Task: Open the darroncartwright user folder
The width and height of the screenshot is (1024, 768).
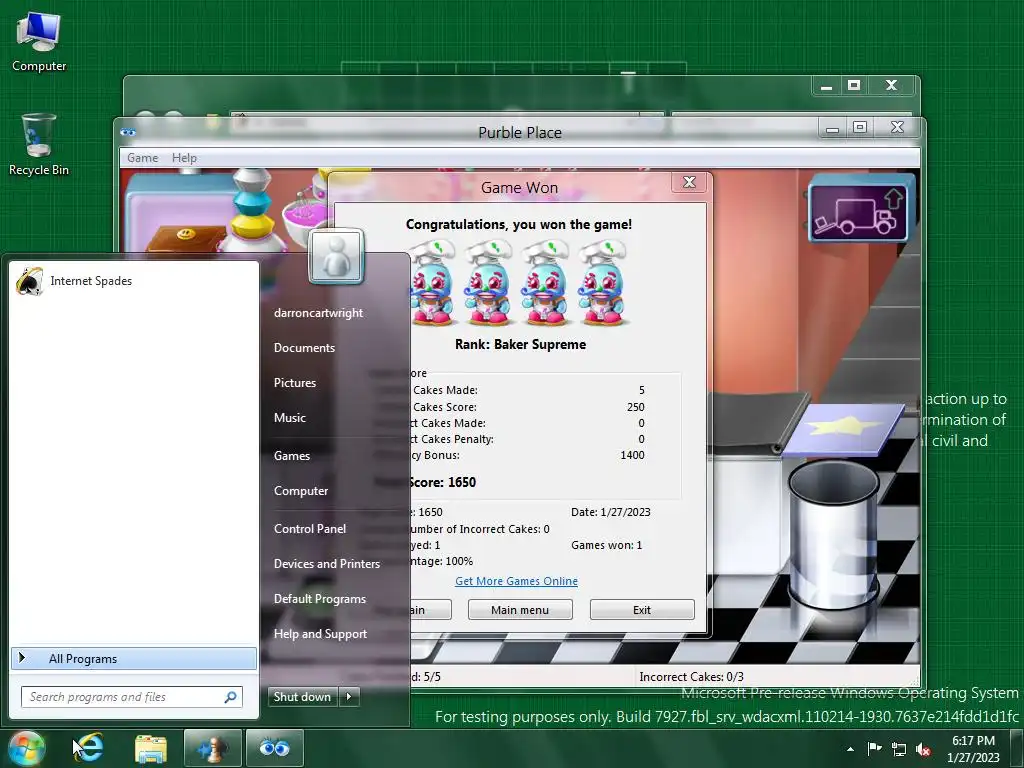Action: click(x=319, y=313)
